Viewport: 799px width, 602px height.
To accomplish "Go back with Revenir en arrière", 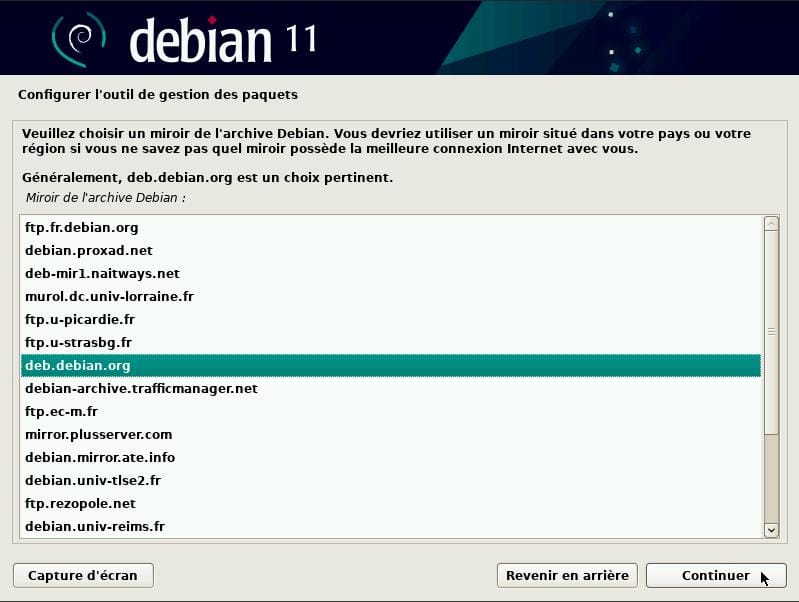I will tap(567, 575).
